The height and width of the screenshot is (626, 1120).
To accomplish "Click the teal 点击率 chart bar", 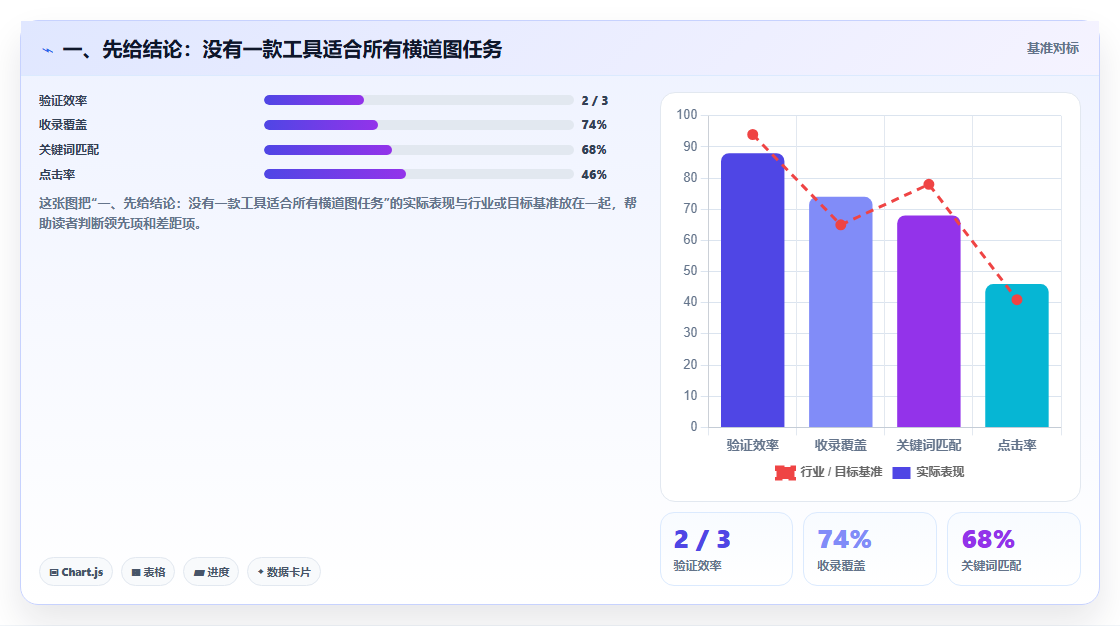I will pos(1016,356).
